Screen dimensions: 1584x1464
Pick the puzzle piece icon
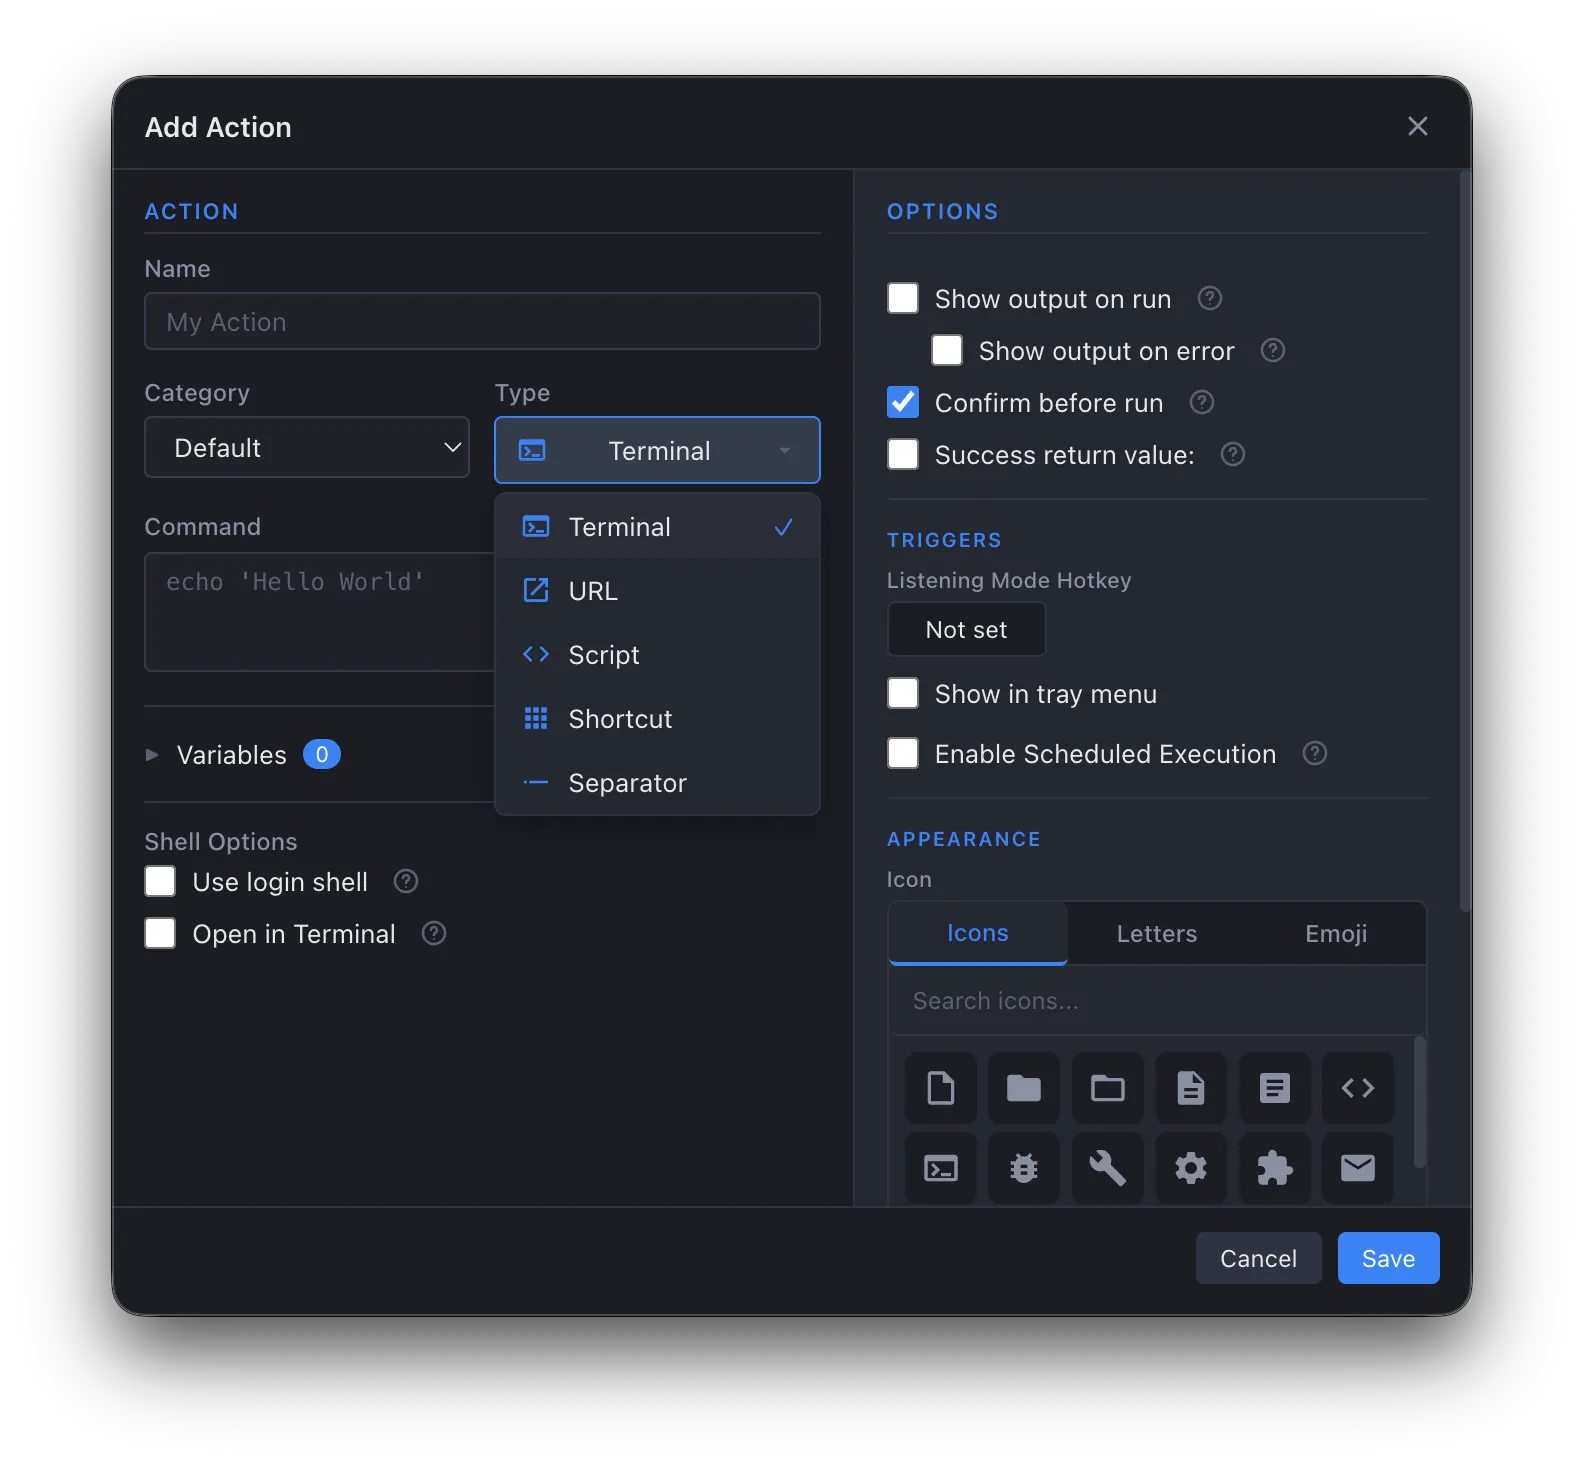[x=1274, y=1168]
